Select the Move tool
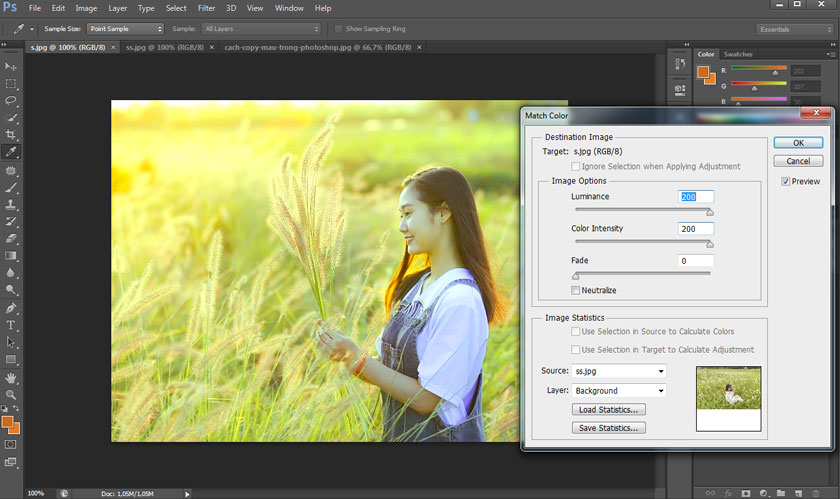The image size is (840, 499). 11,66
